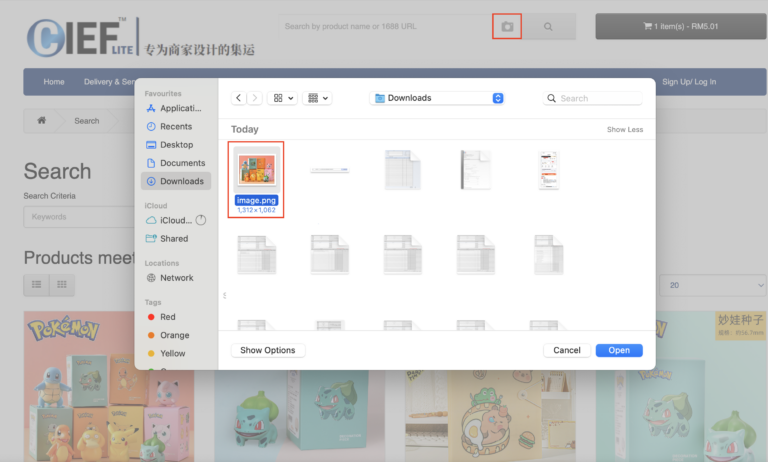768x462 pixels.
Task: Open the cart showing 1 item(s)
Action: [681, 26]
